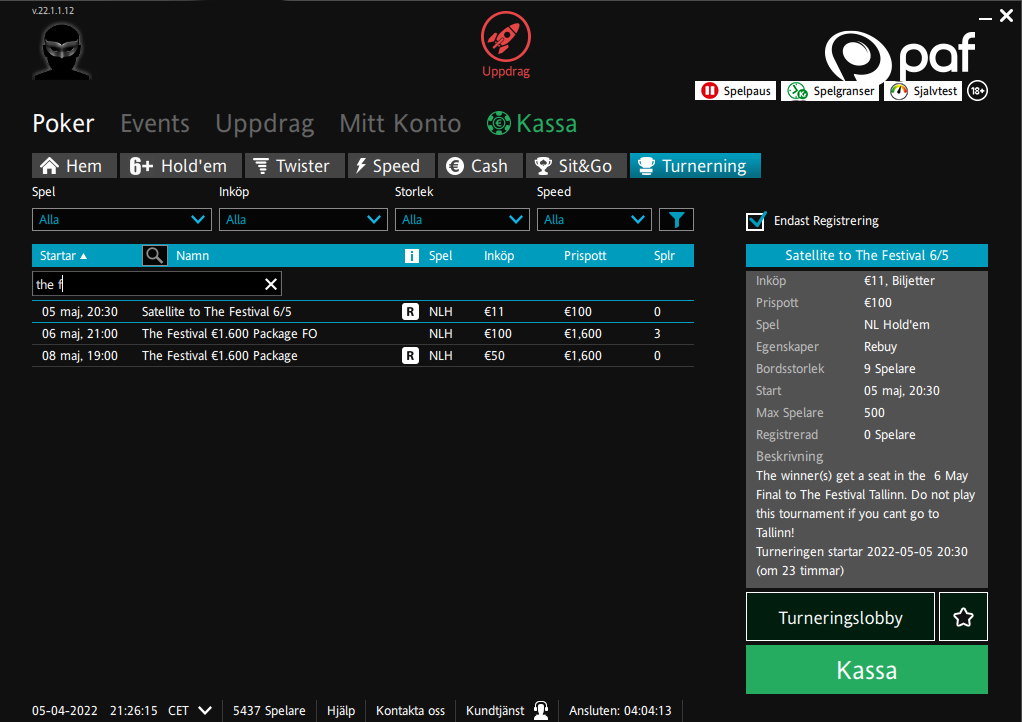
Task: Click the magnifier search icon
Action: coord(154,255)
